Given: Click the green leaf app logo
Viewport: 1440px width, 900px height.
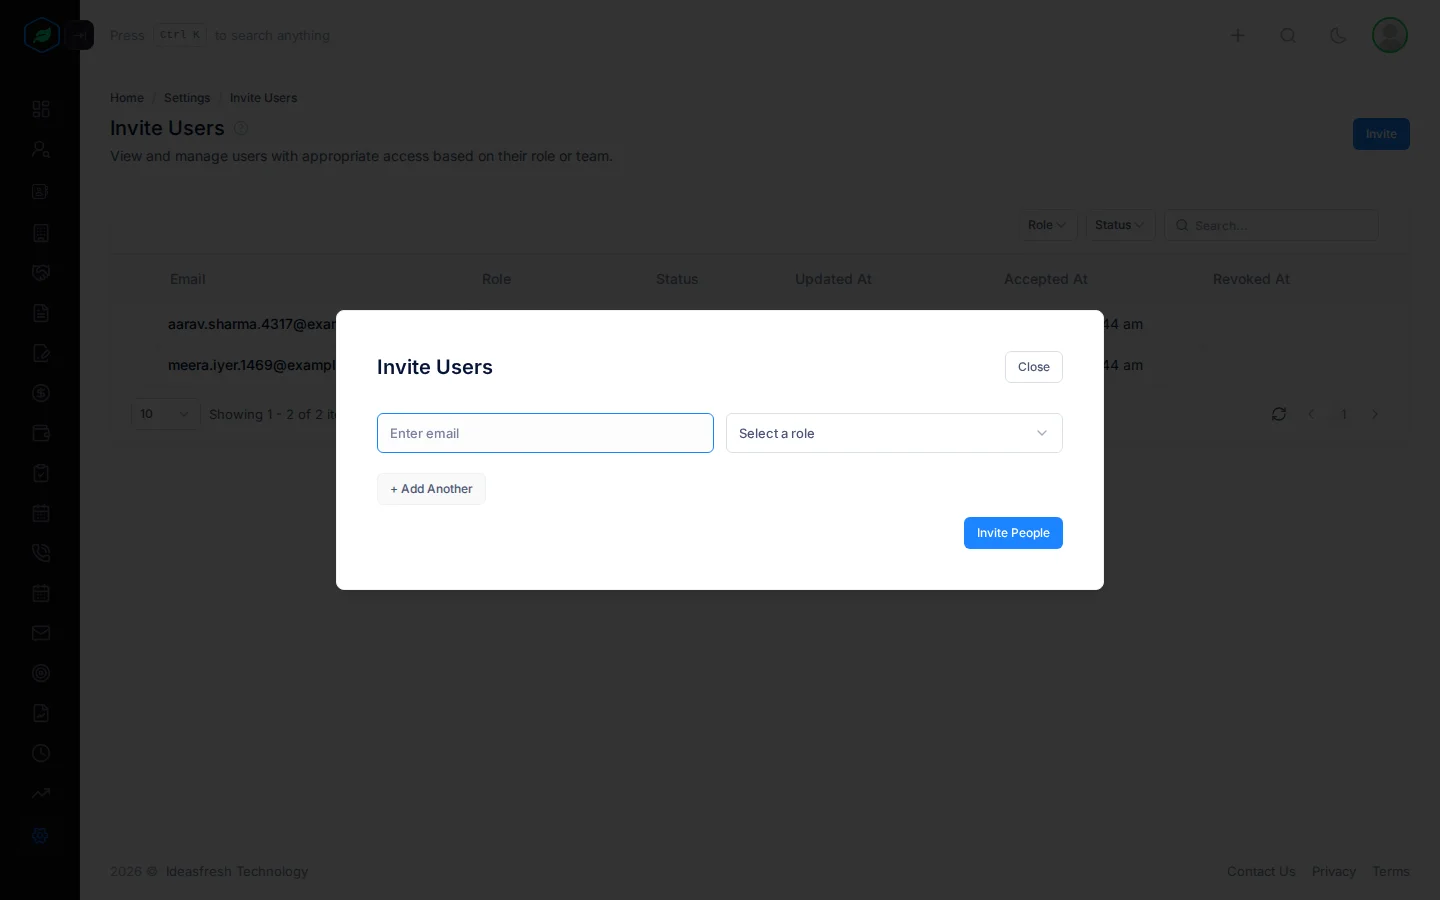Looking at the screenshot, I should click(x=42, y=35).
